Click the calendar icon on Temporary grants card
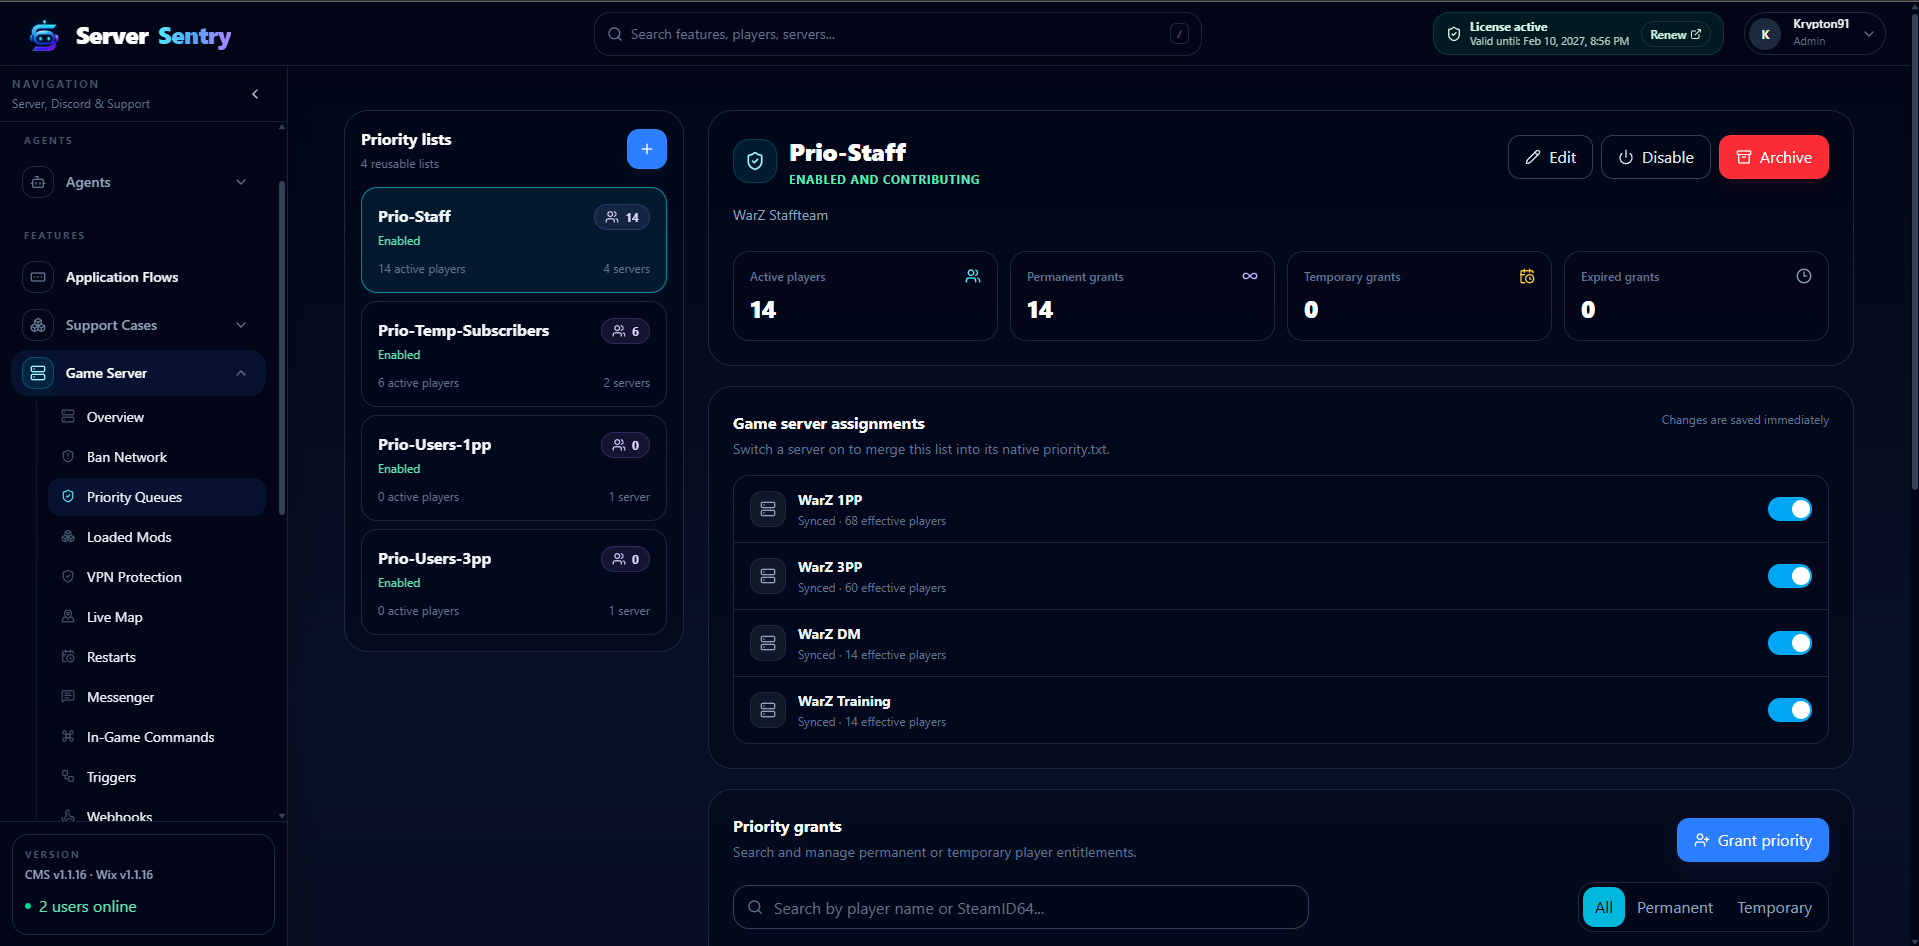 pos(1527,276)
